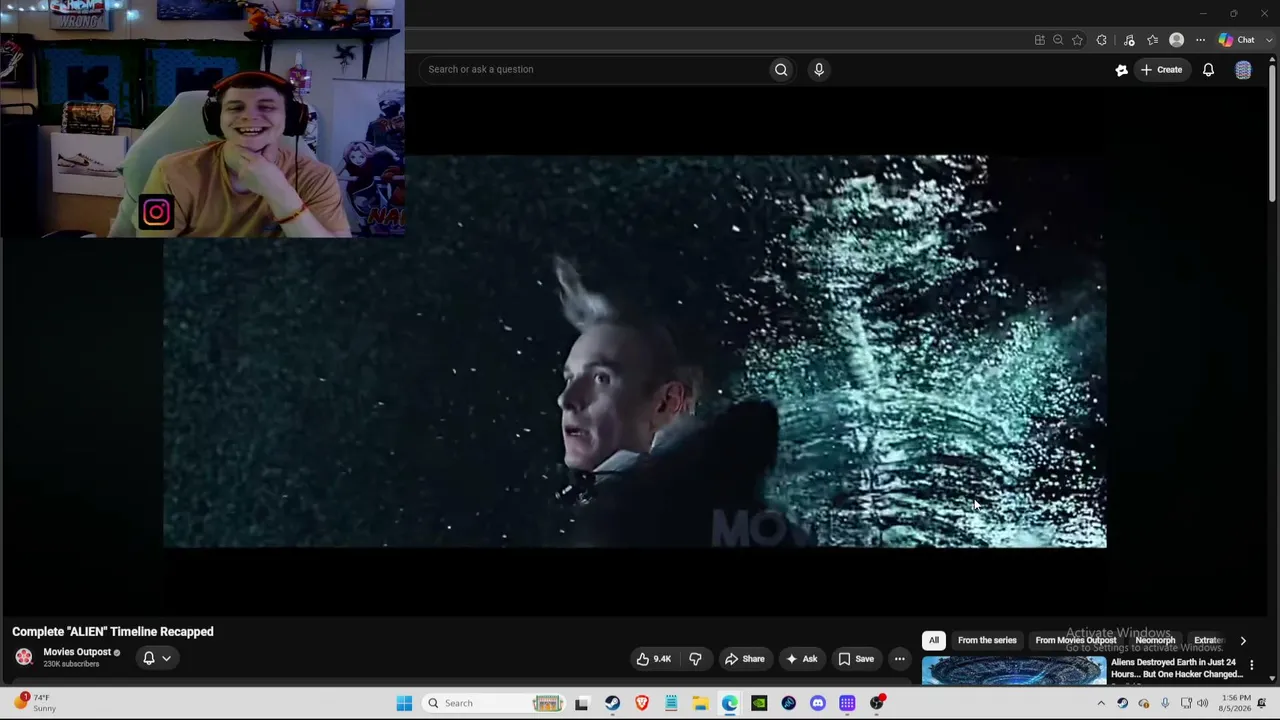Open the Movies Outpost channel link
This screenshot has height=720, width=1280.
[x=76, y=652]
